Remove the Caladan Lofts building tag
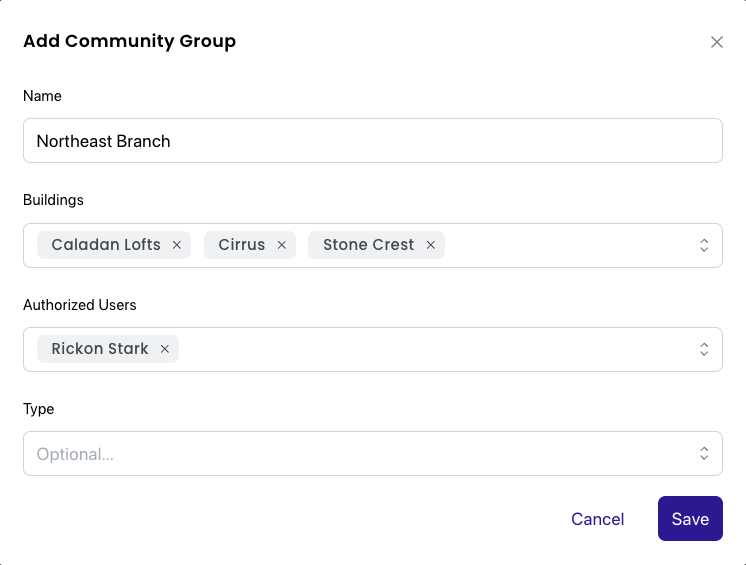The height and width of the screenshot is (565, 746). (177, 245)
